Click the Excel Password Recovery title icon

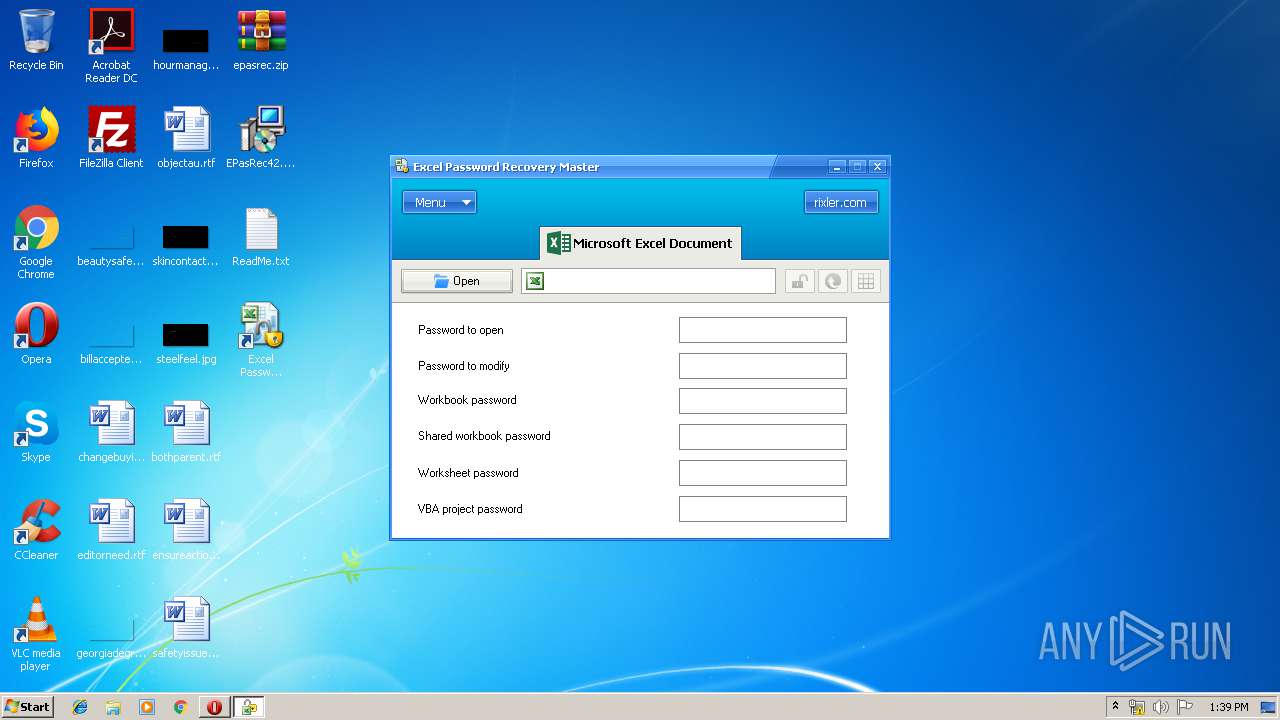pos(402,166)
